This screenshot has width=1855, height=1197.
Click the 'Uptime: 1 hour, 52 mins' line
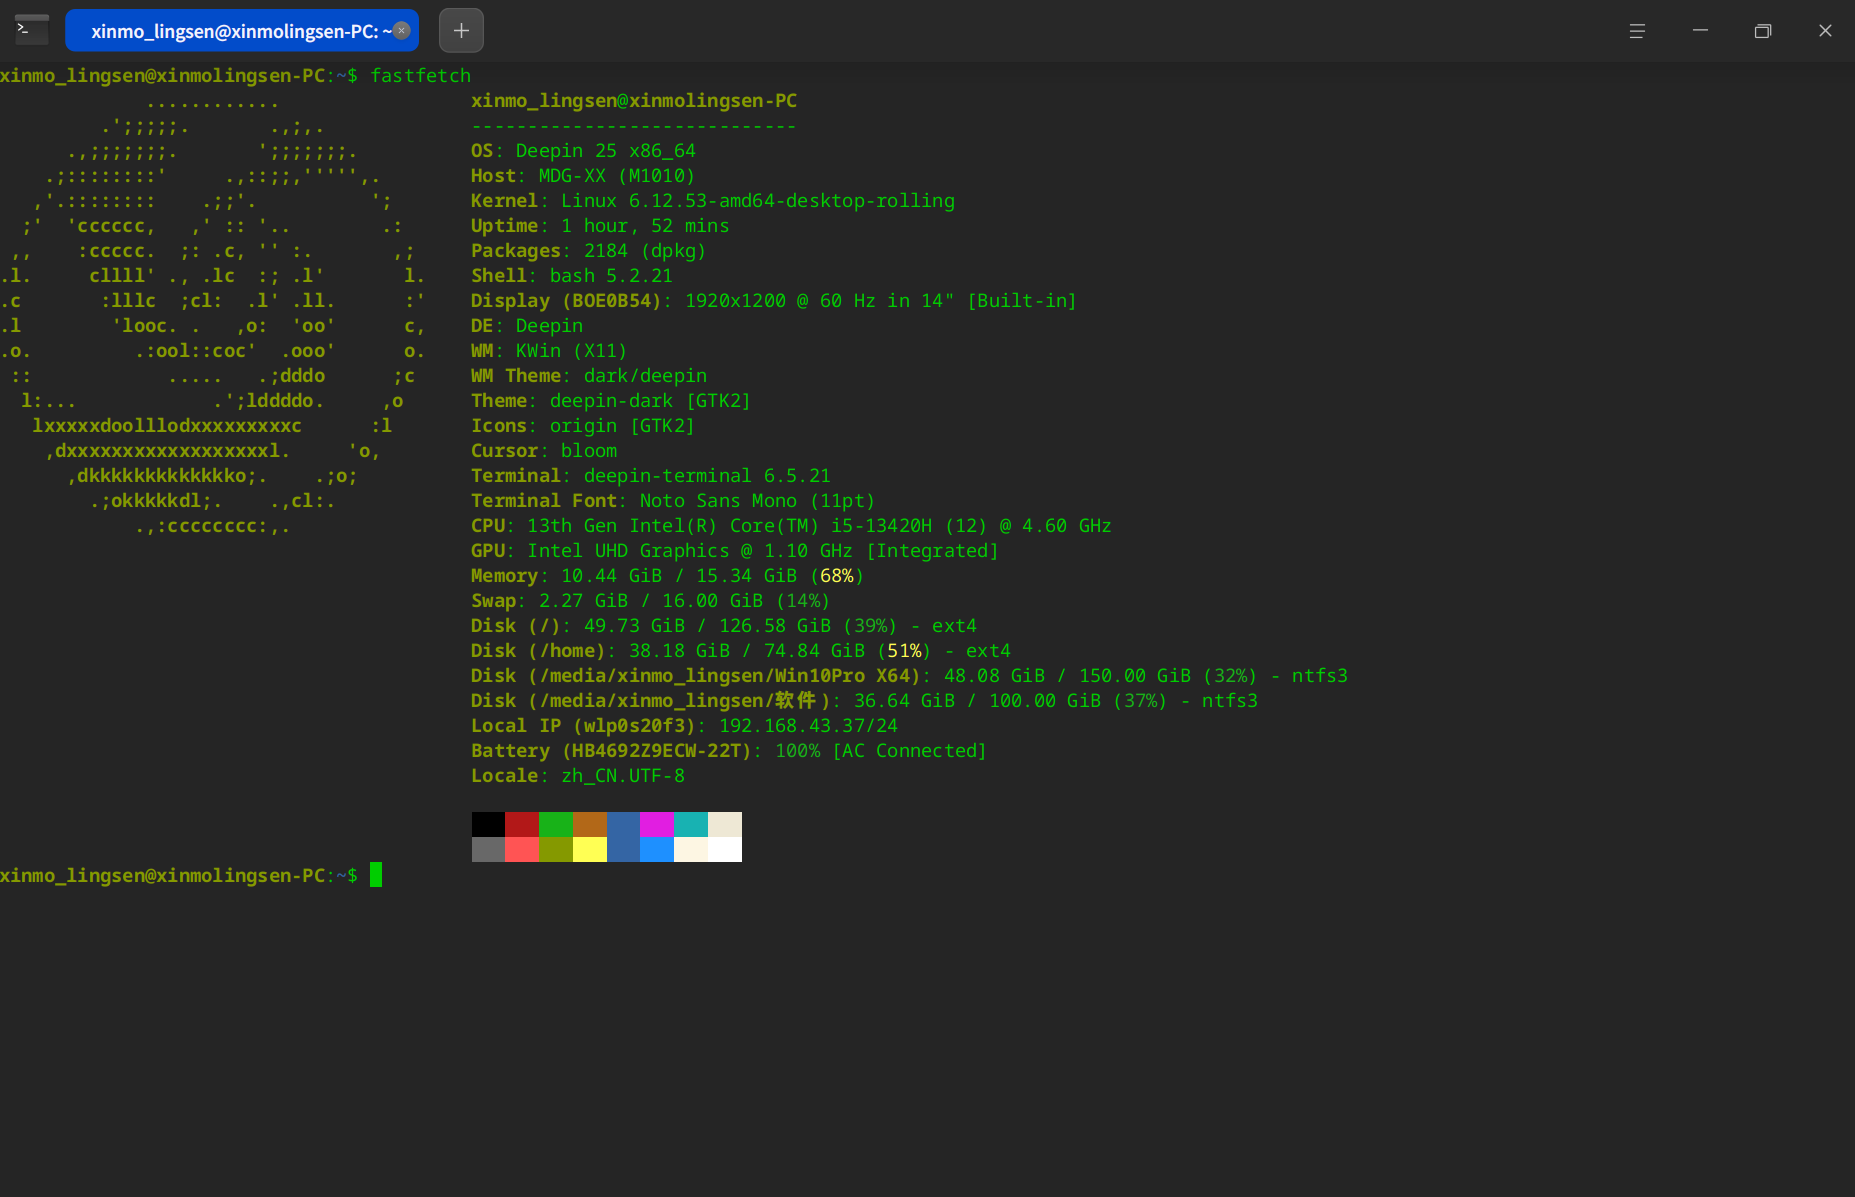coord(600,226)
